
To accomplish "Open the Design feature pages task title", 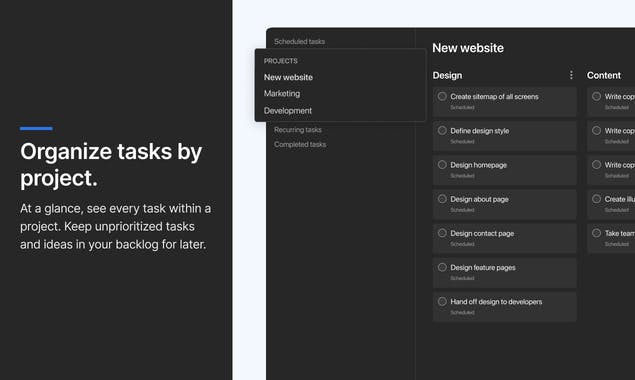I will (x=483, y=267).
